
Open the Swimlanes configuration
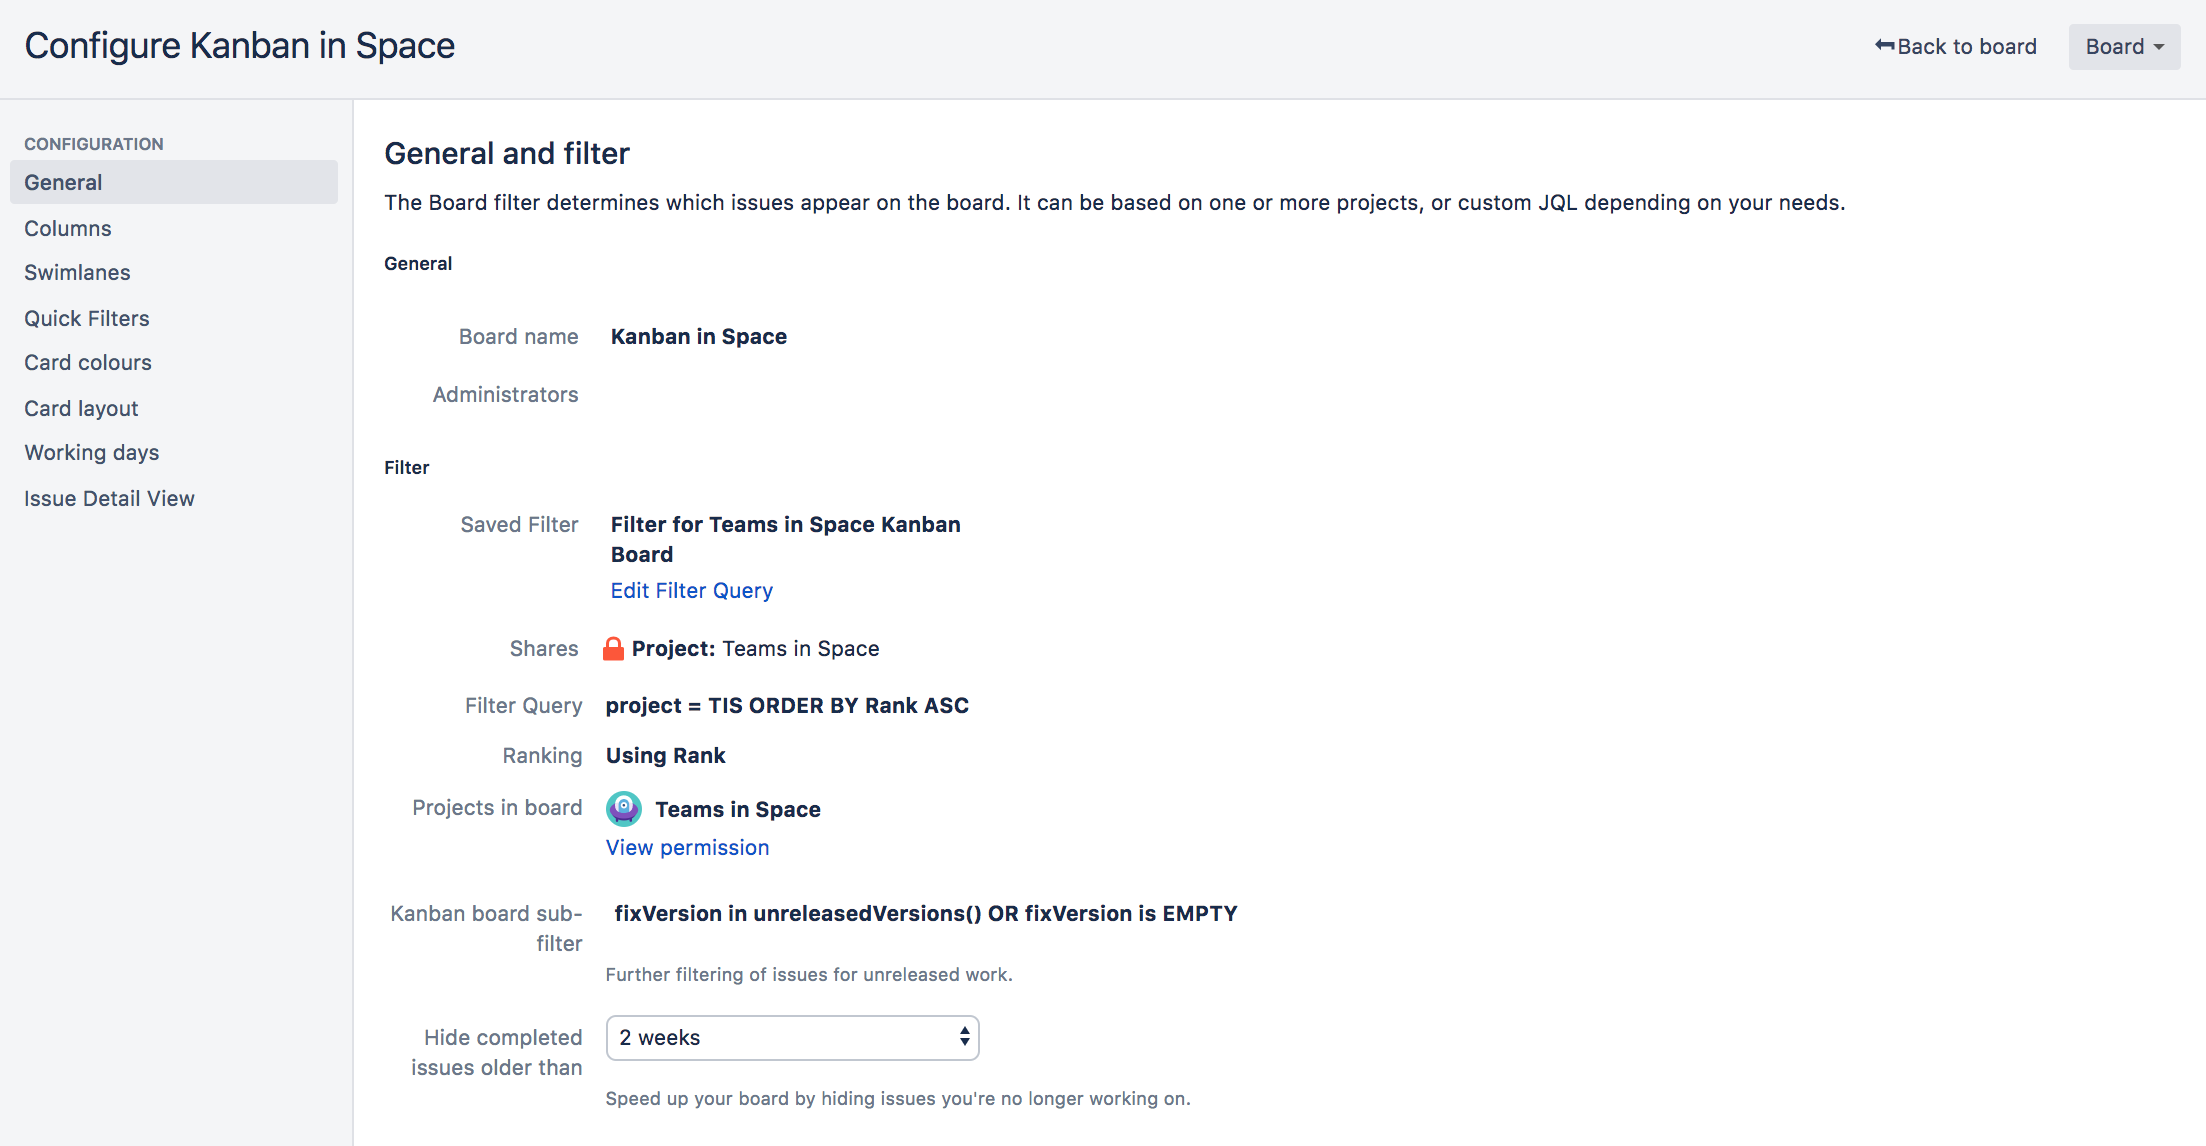tap(77, 273)
